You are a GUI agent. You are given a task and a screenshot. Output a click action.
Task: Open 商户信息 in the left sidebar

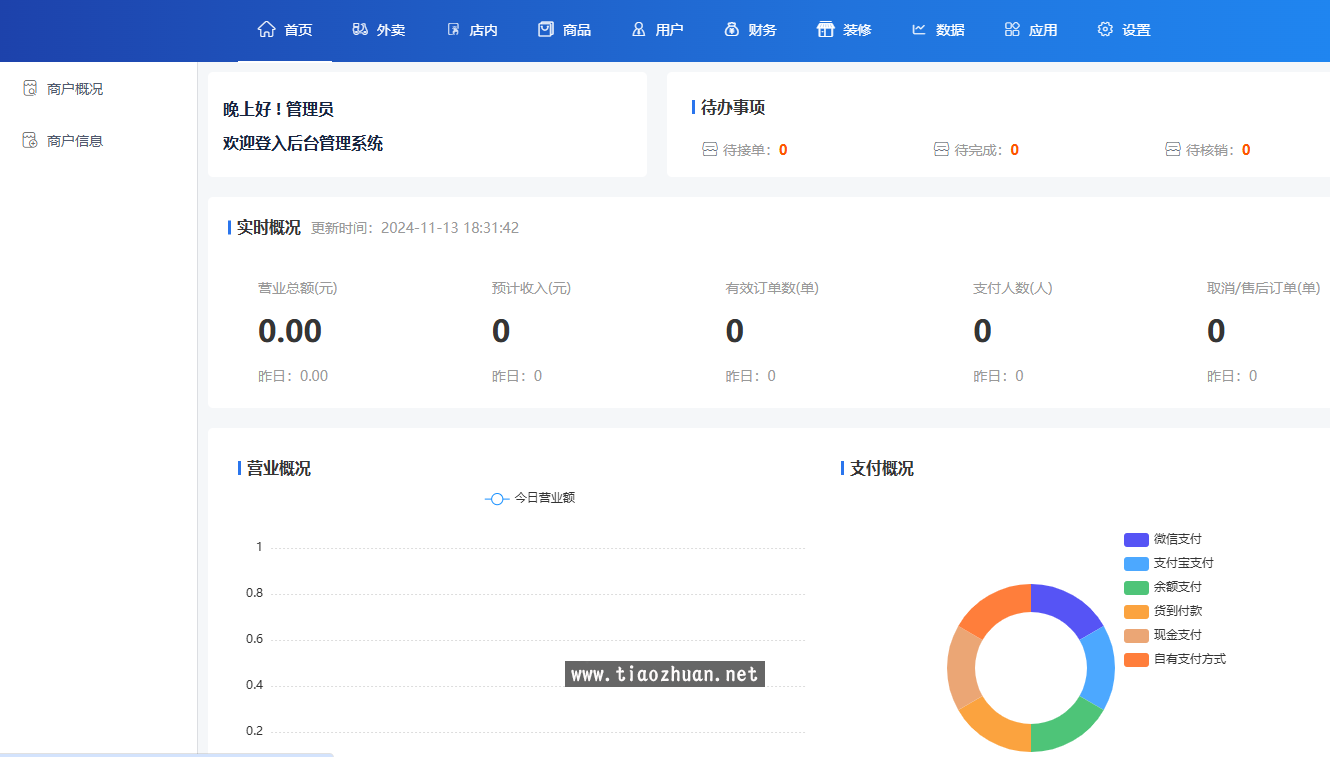74,141
